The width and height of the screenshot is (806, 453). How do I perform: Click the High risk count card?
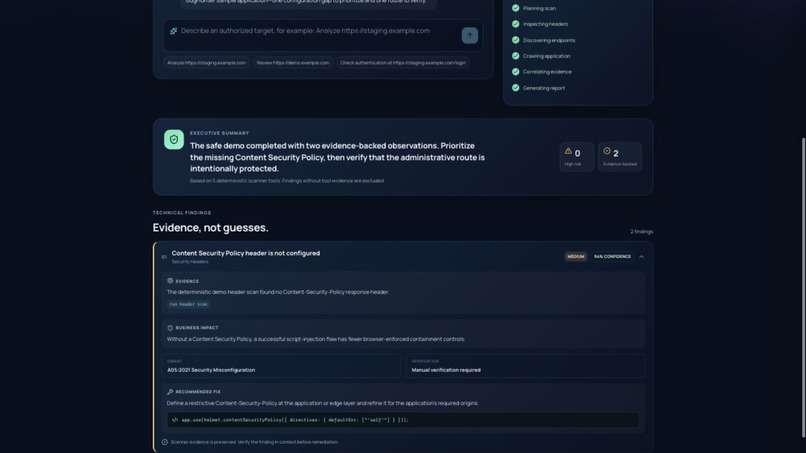pyautogui.click(x=577, y=157)
